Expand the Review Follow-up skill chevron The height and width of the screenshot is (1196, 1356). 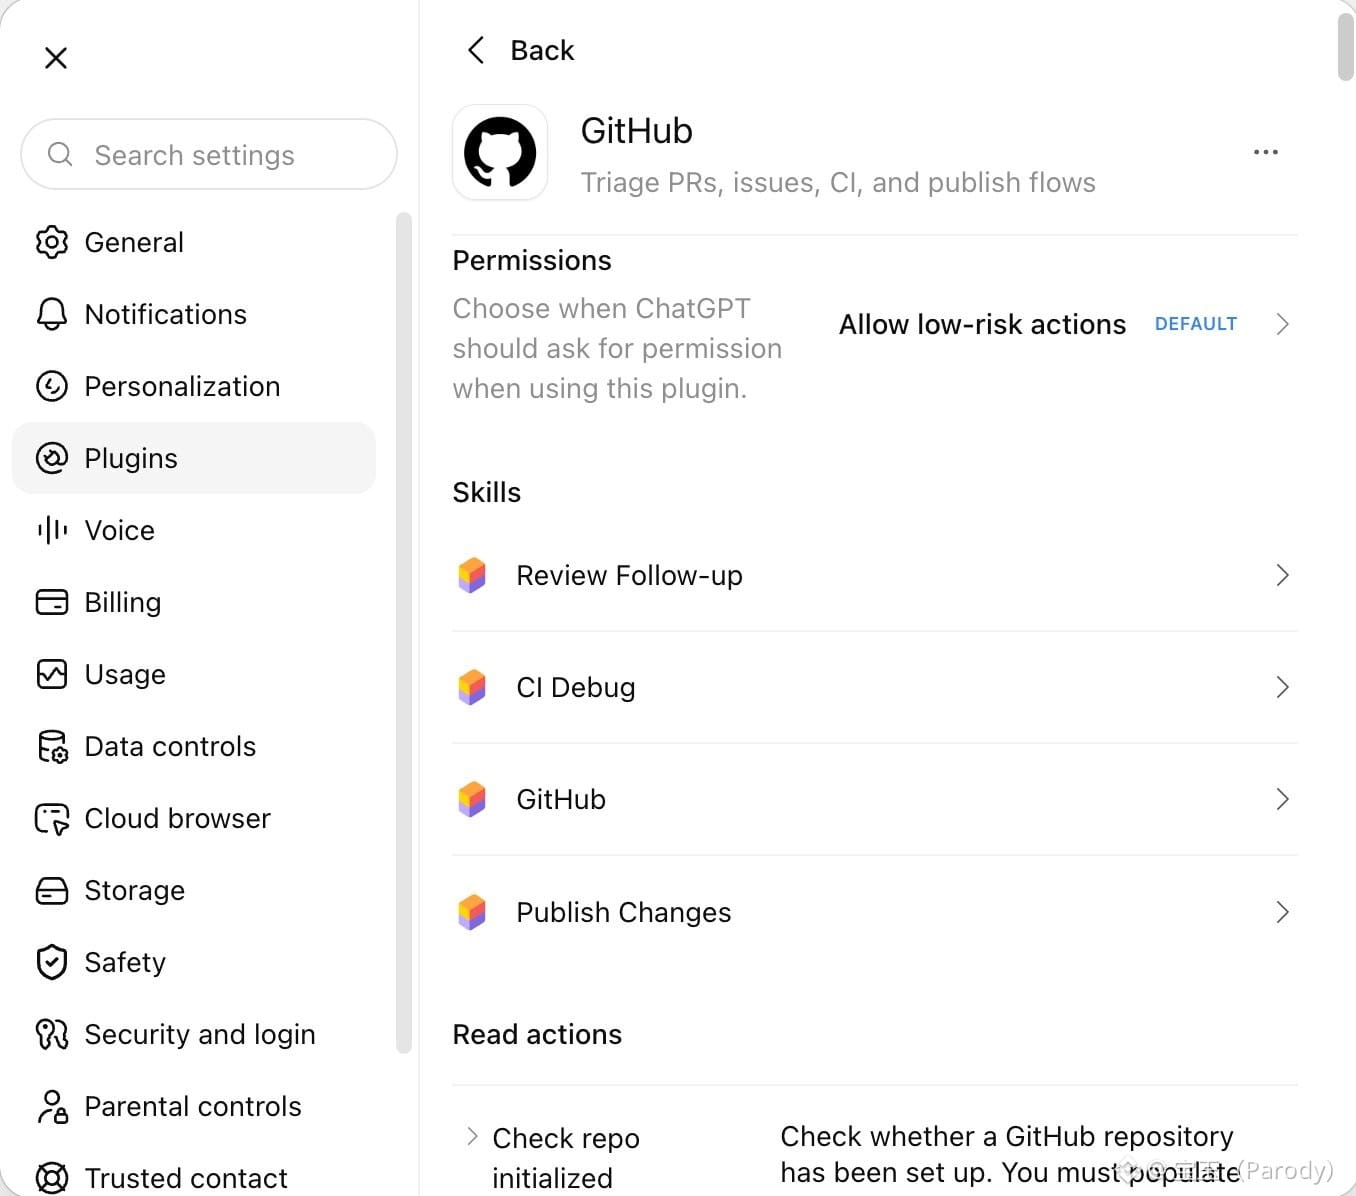coord(1282,575)
